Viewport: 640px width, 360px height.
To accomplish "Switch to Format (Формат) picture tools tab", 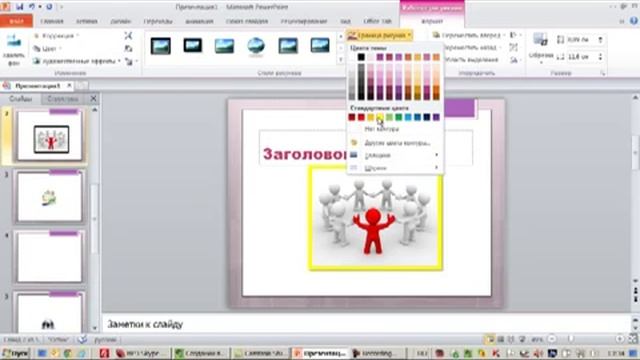I will 432,21.
